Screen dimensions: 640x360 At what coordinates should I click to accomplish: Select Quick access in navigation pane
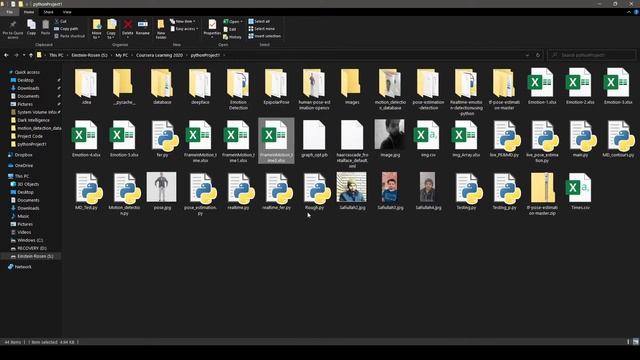(x=27, y=72)
